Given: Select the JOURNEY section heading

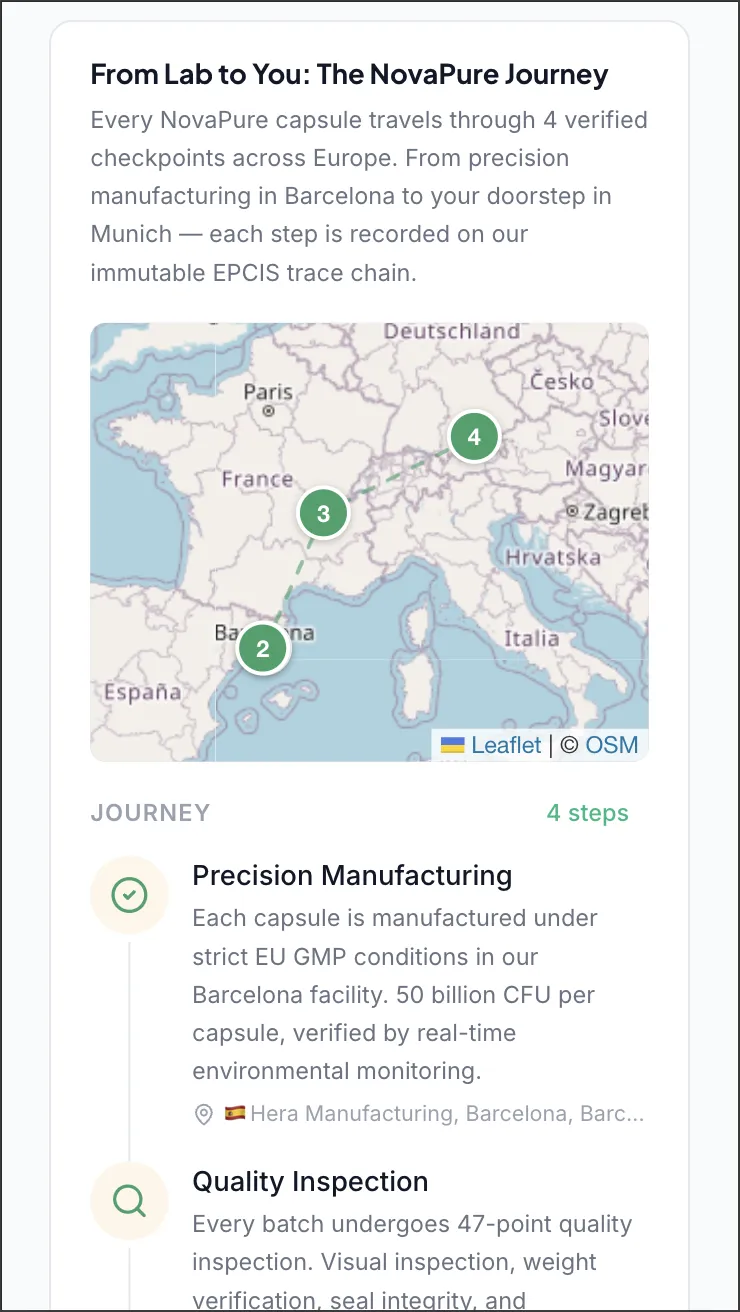Looking at the screenshot, I should [150, 813].
